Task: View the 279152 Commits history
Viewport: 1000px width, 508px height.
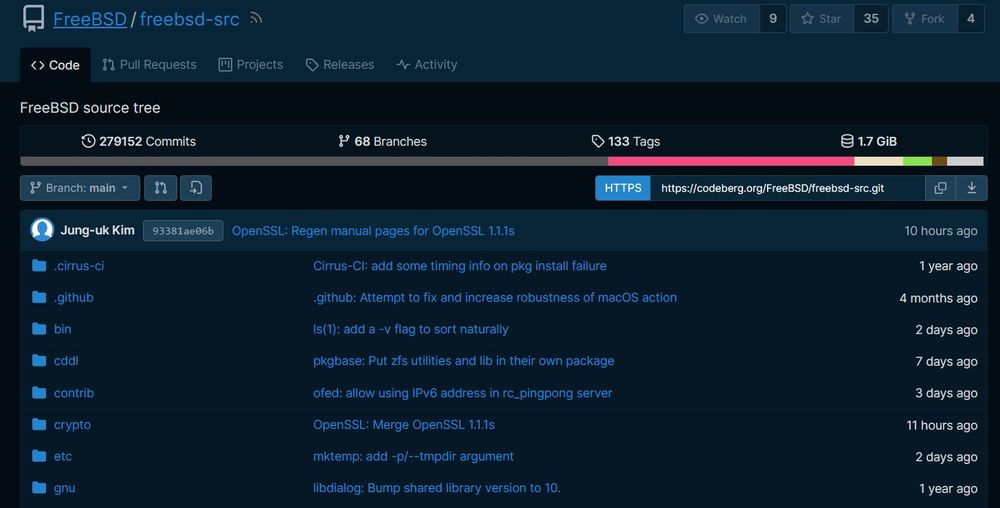Action: coord(139,142)
